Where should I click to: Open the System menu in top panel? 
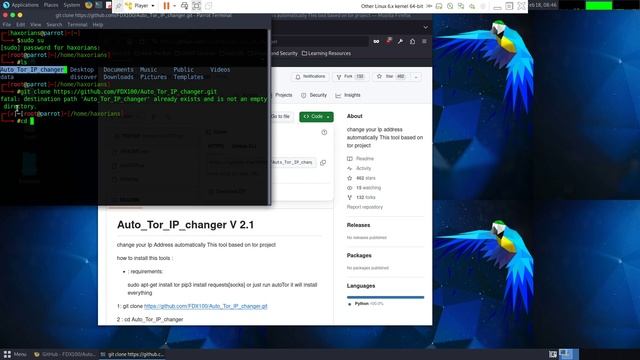(x=72, y=5)
